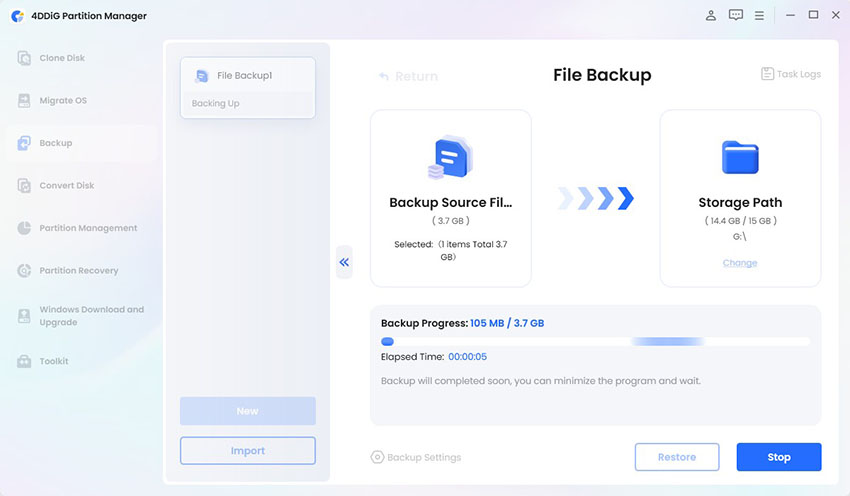Switch to Partition Management
The width and height of the screenshot is (850, 496).
pos(88,228)
